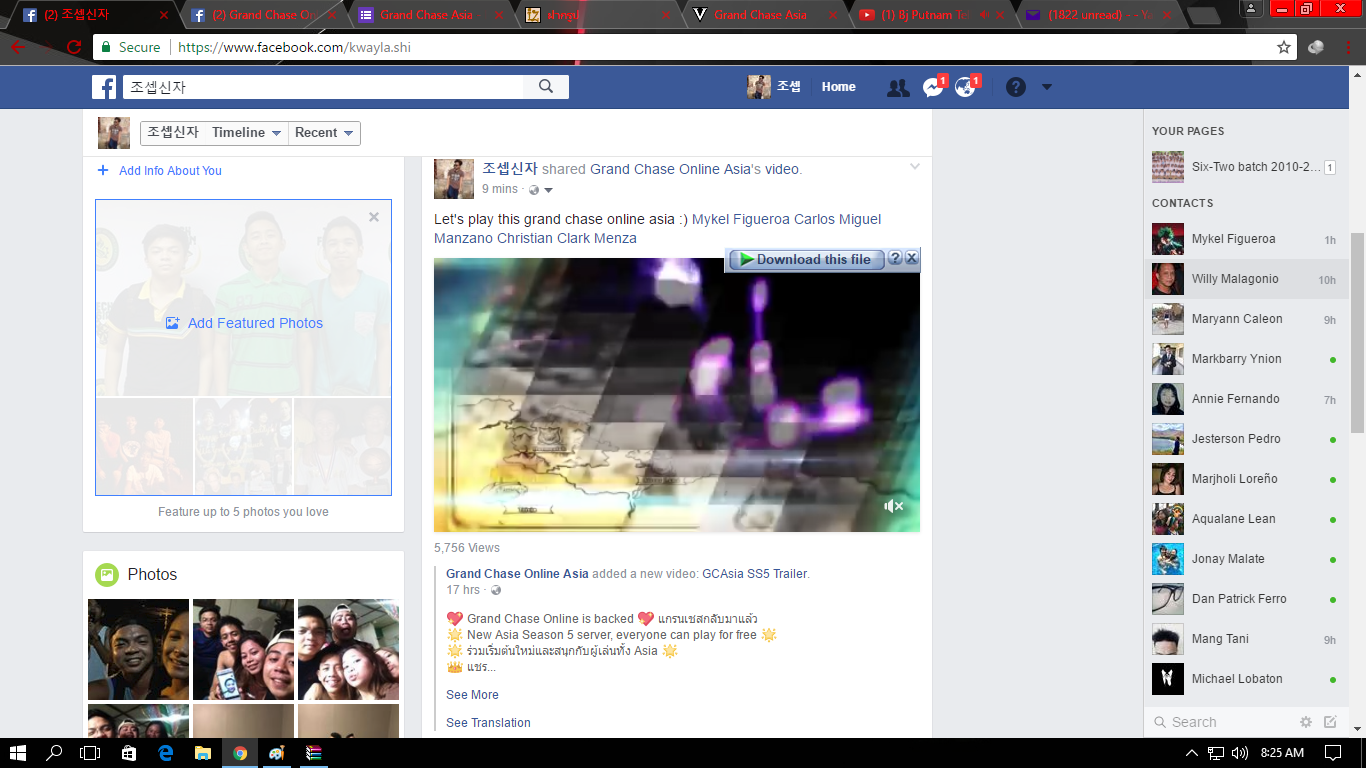Open the post options chevron
Screen dimensions: 1366x768
coord(914,168)
